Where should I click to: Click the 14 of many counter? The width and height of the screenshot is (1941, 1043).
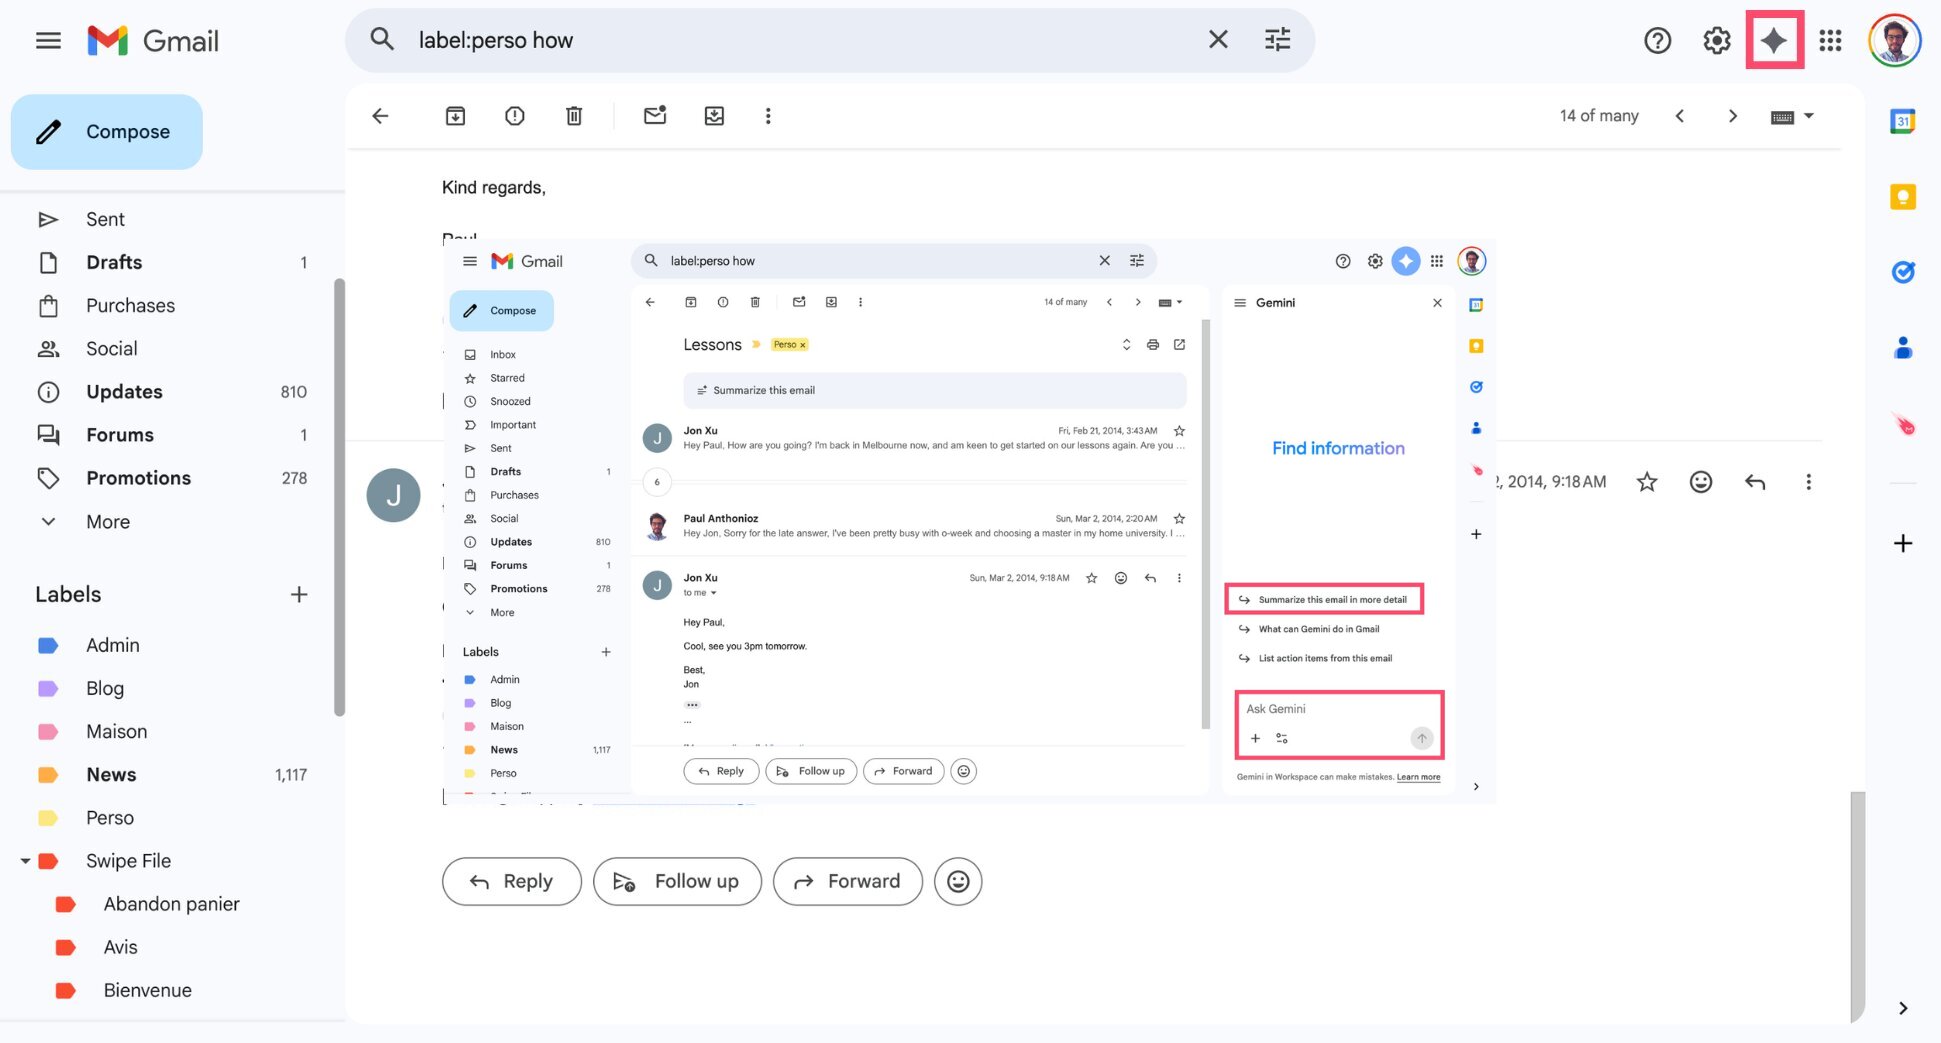pos(1598,116)
